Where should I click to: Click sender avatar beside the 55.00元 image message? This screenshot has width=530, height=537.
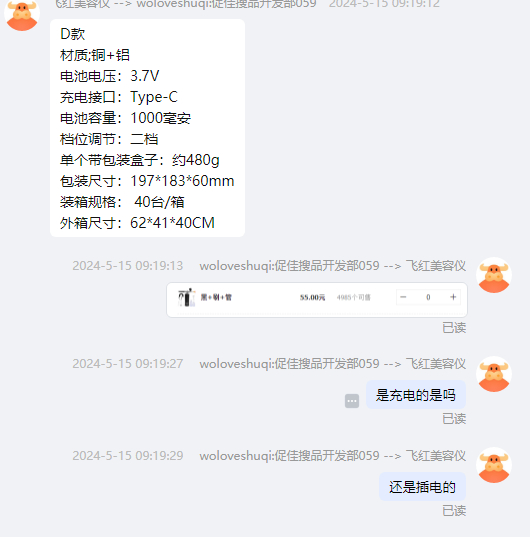(494, 275)
